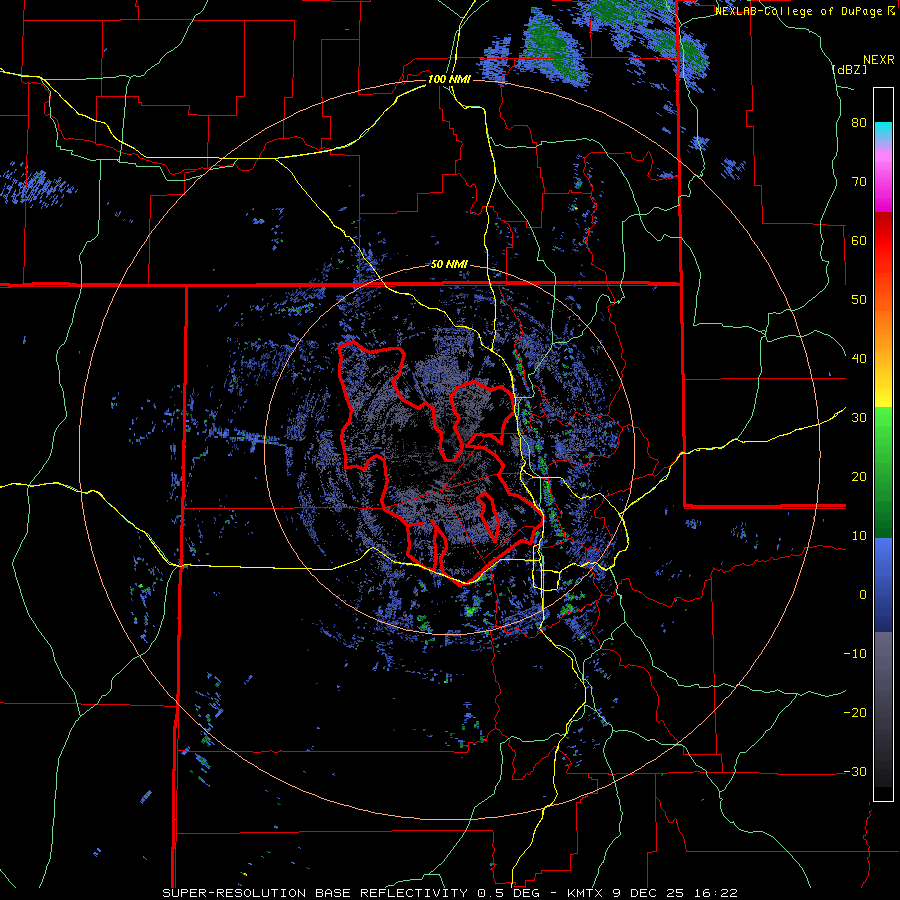Click the blue band of color scale

(883, 585)
